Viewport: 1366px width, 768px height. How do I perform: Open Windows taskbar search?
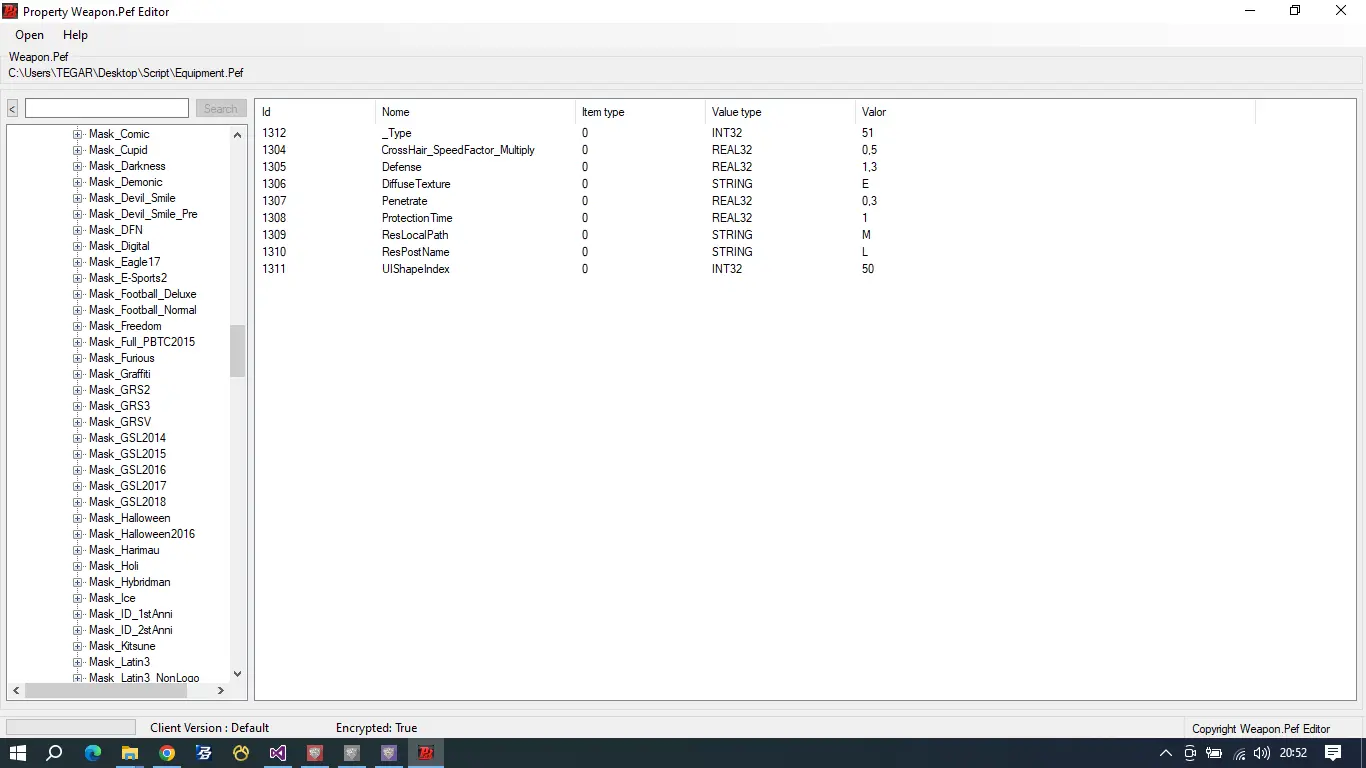(x=55, y=753)
